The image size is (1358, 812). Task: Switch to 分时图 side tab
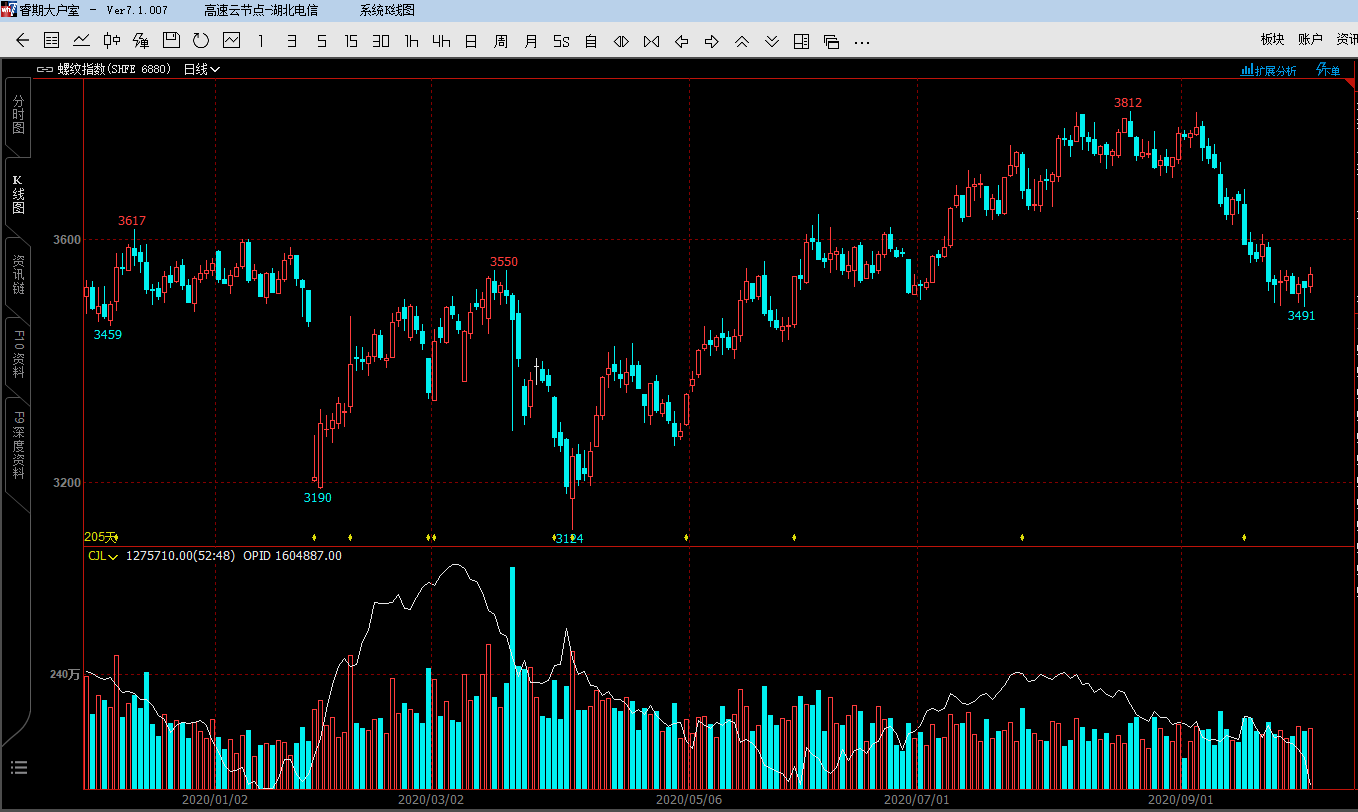pos(18,116)
